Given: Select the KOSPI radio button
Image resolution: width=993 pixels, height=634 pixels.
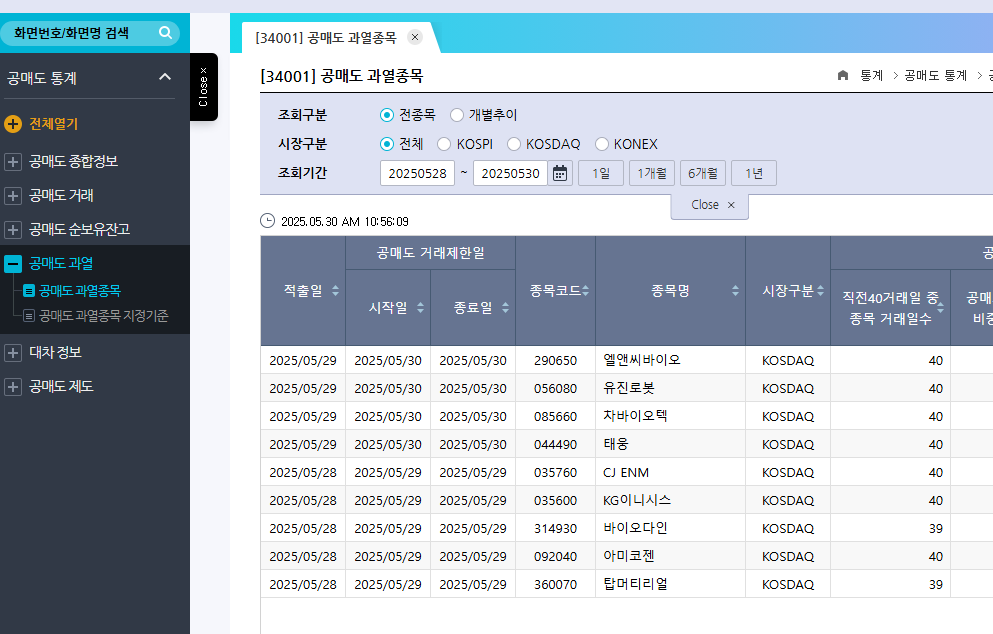Looking at the screenshot, I should (x=444, y=144).
